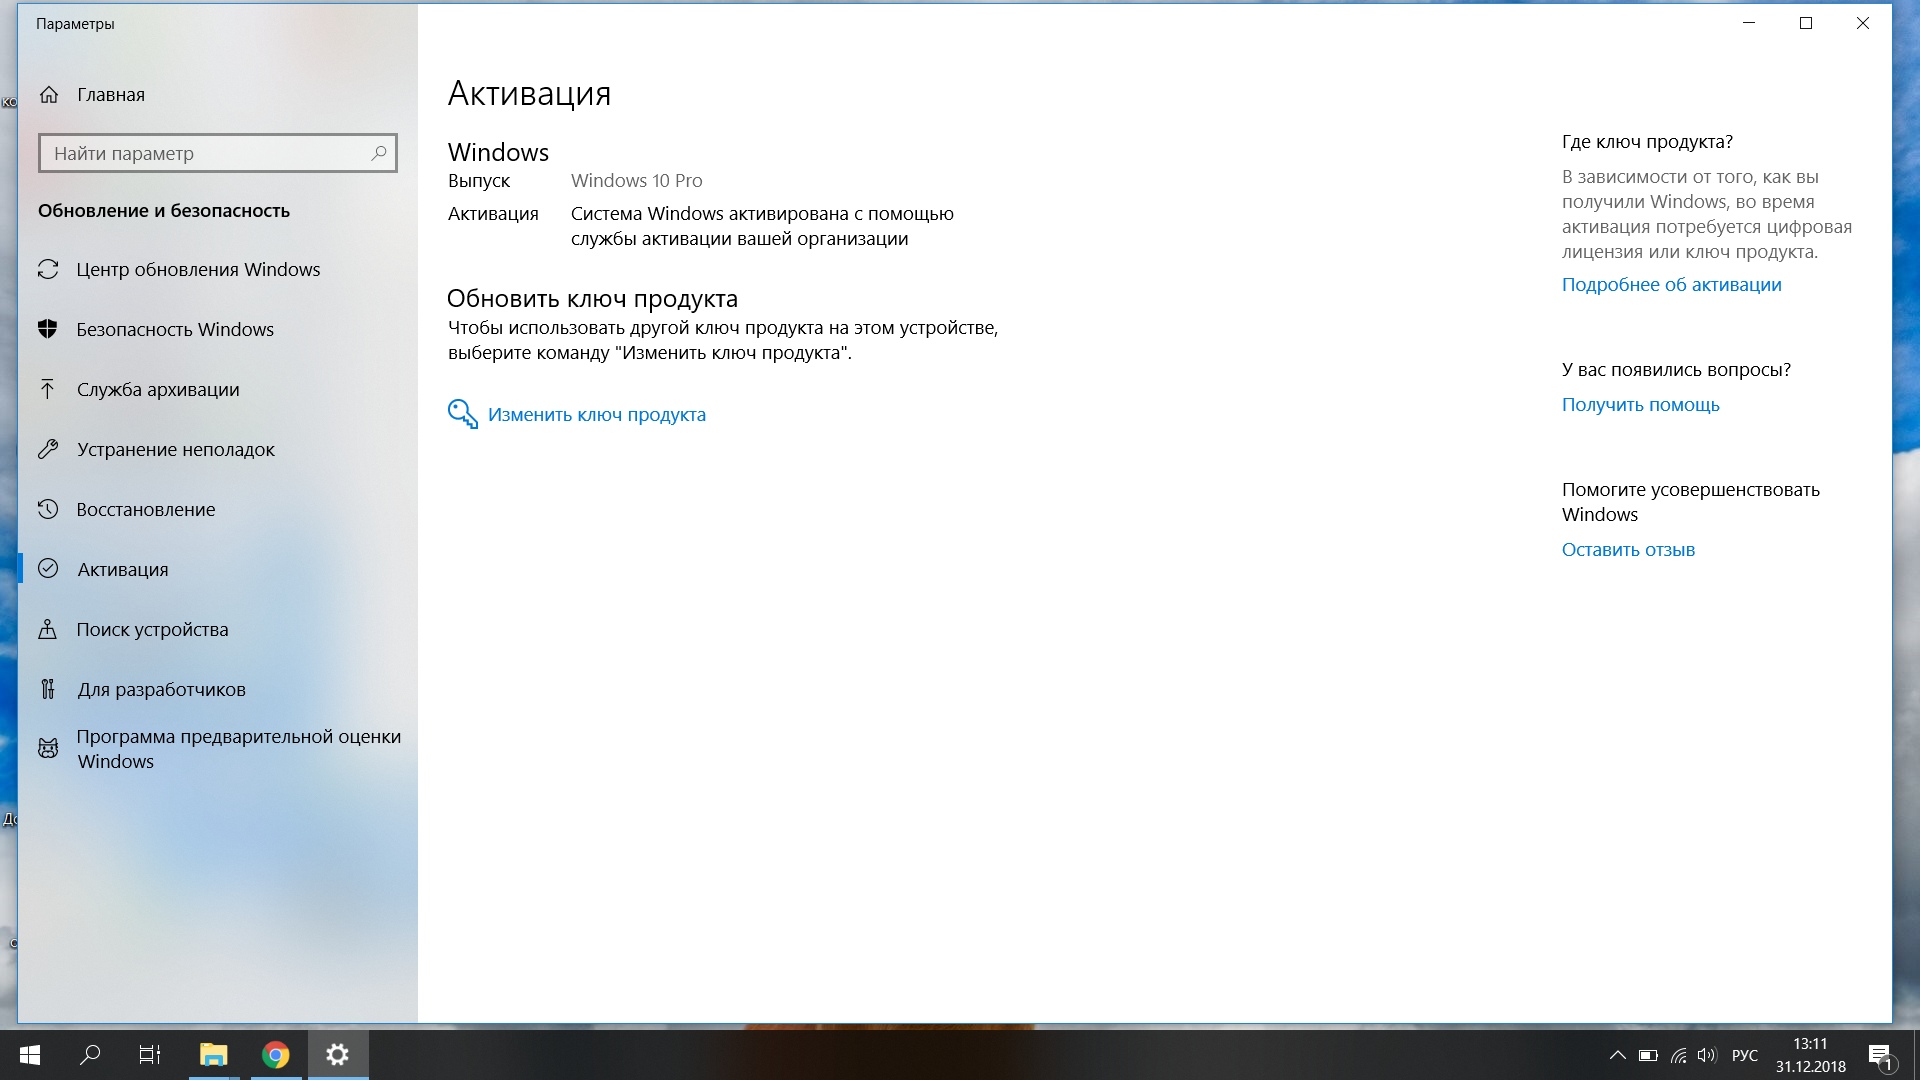Screen dimensions: 1920x1080
Task: Open Безопасность Windows section
Action: point(175,329)
